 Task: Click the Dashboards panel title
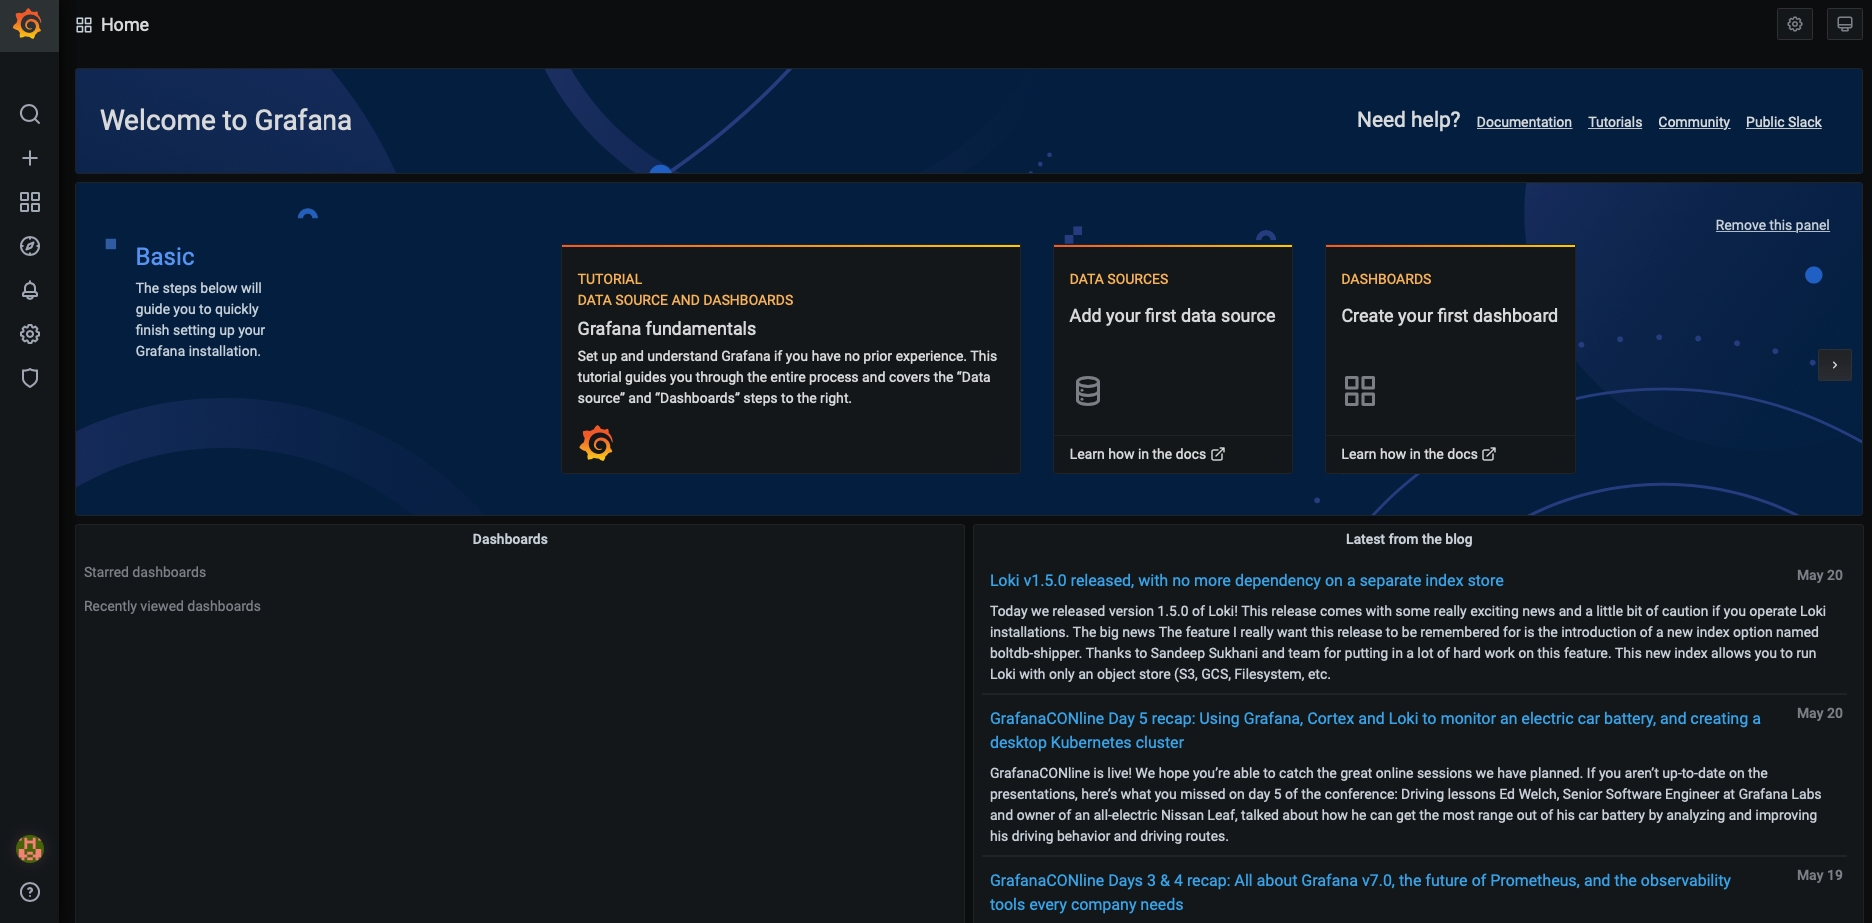coord(510,539)
